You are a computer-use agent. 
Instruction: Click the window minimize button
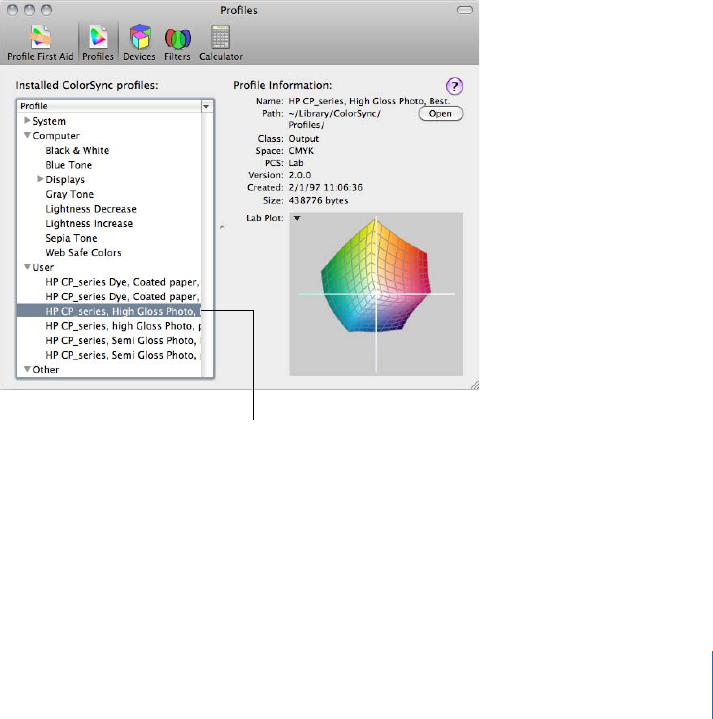point(30,10)
